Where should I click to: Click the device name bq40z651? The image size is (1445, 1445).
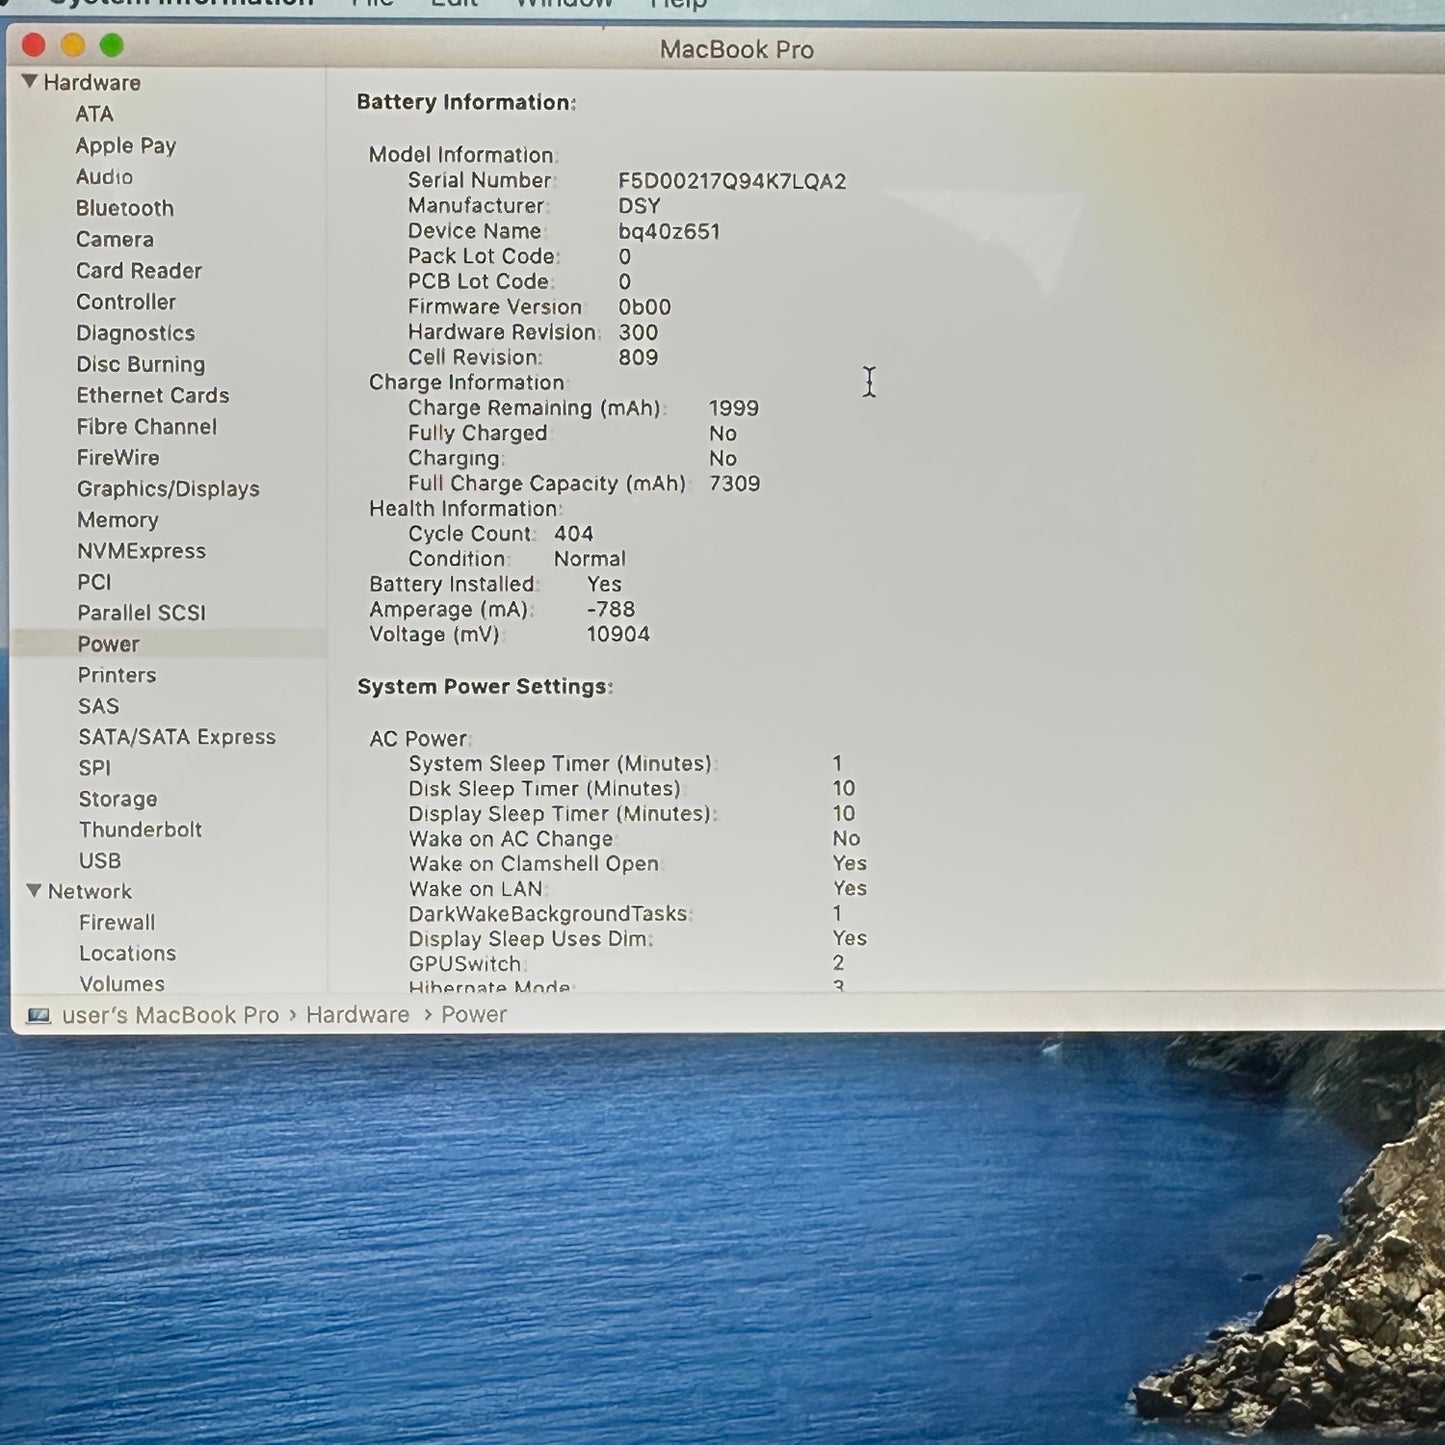click(x=669, y=231)
